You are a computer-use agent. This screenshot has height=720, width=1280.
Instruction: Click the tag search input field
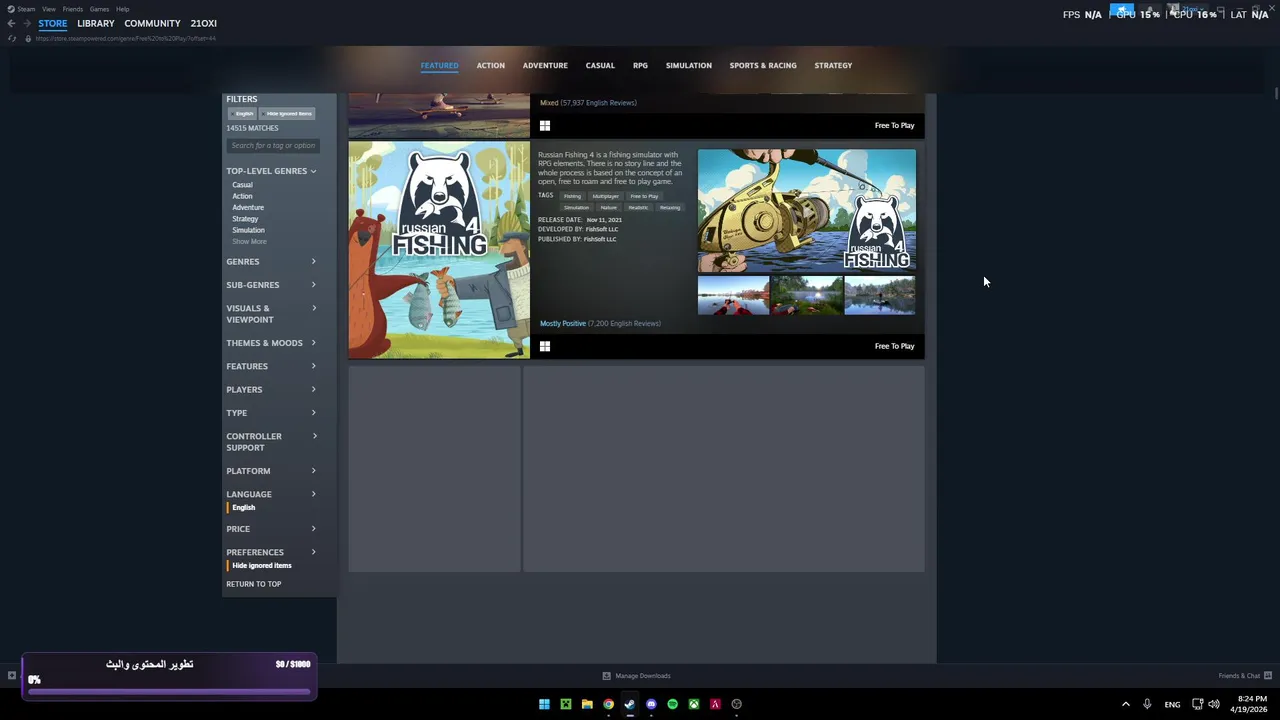tap(273, 146)
